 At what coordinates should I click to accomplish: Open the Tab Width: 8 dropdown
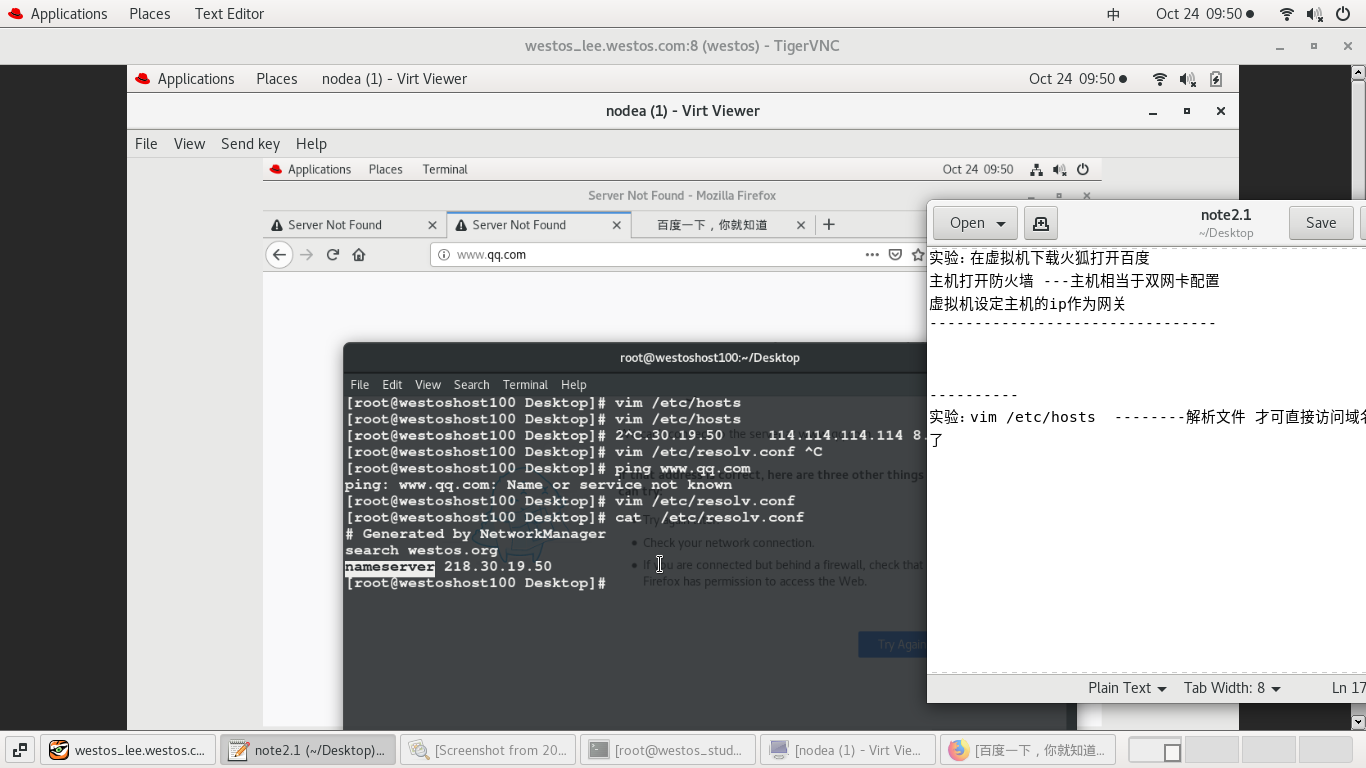pyautogui.click(x=1231, y=688)
